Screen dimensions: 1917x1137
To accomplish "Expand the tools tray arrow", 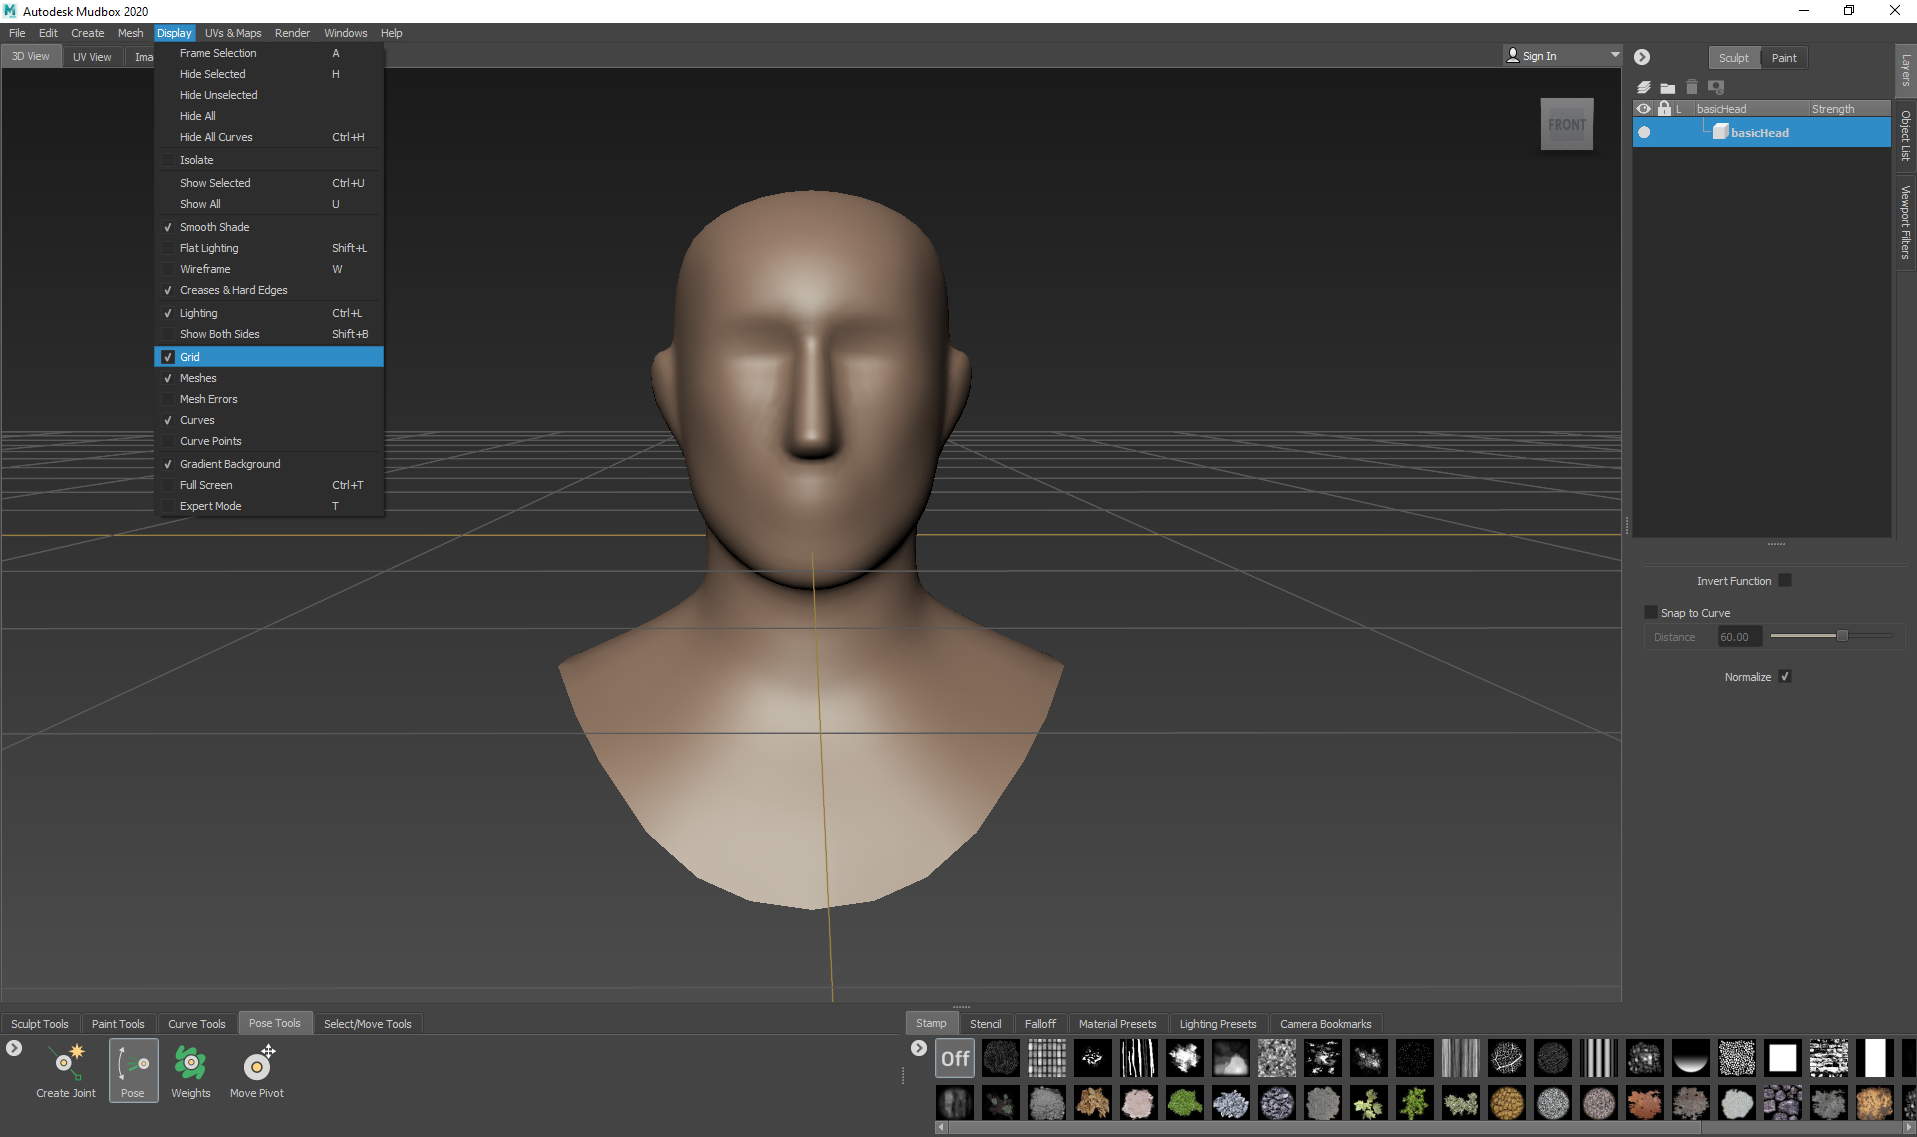I will tap(14, 1048).
